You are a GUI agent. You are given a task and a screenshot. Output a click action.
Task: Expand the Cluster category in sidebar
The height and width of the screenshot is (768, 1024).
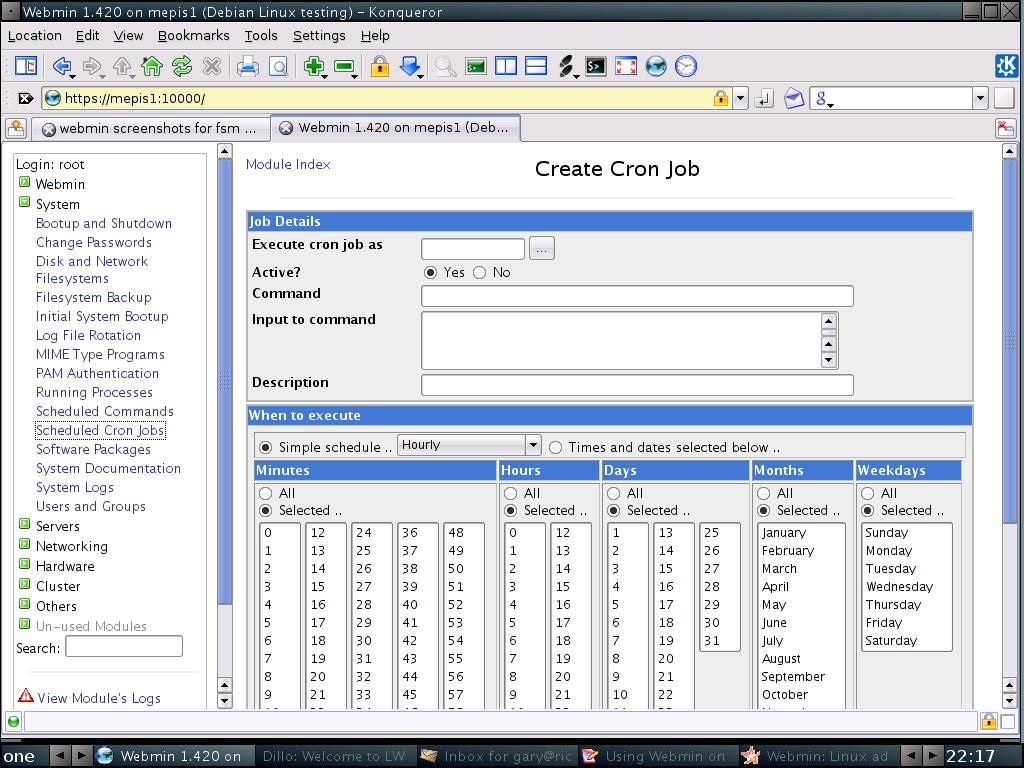[x=24, y=584]
